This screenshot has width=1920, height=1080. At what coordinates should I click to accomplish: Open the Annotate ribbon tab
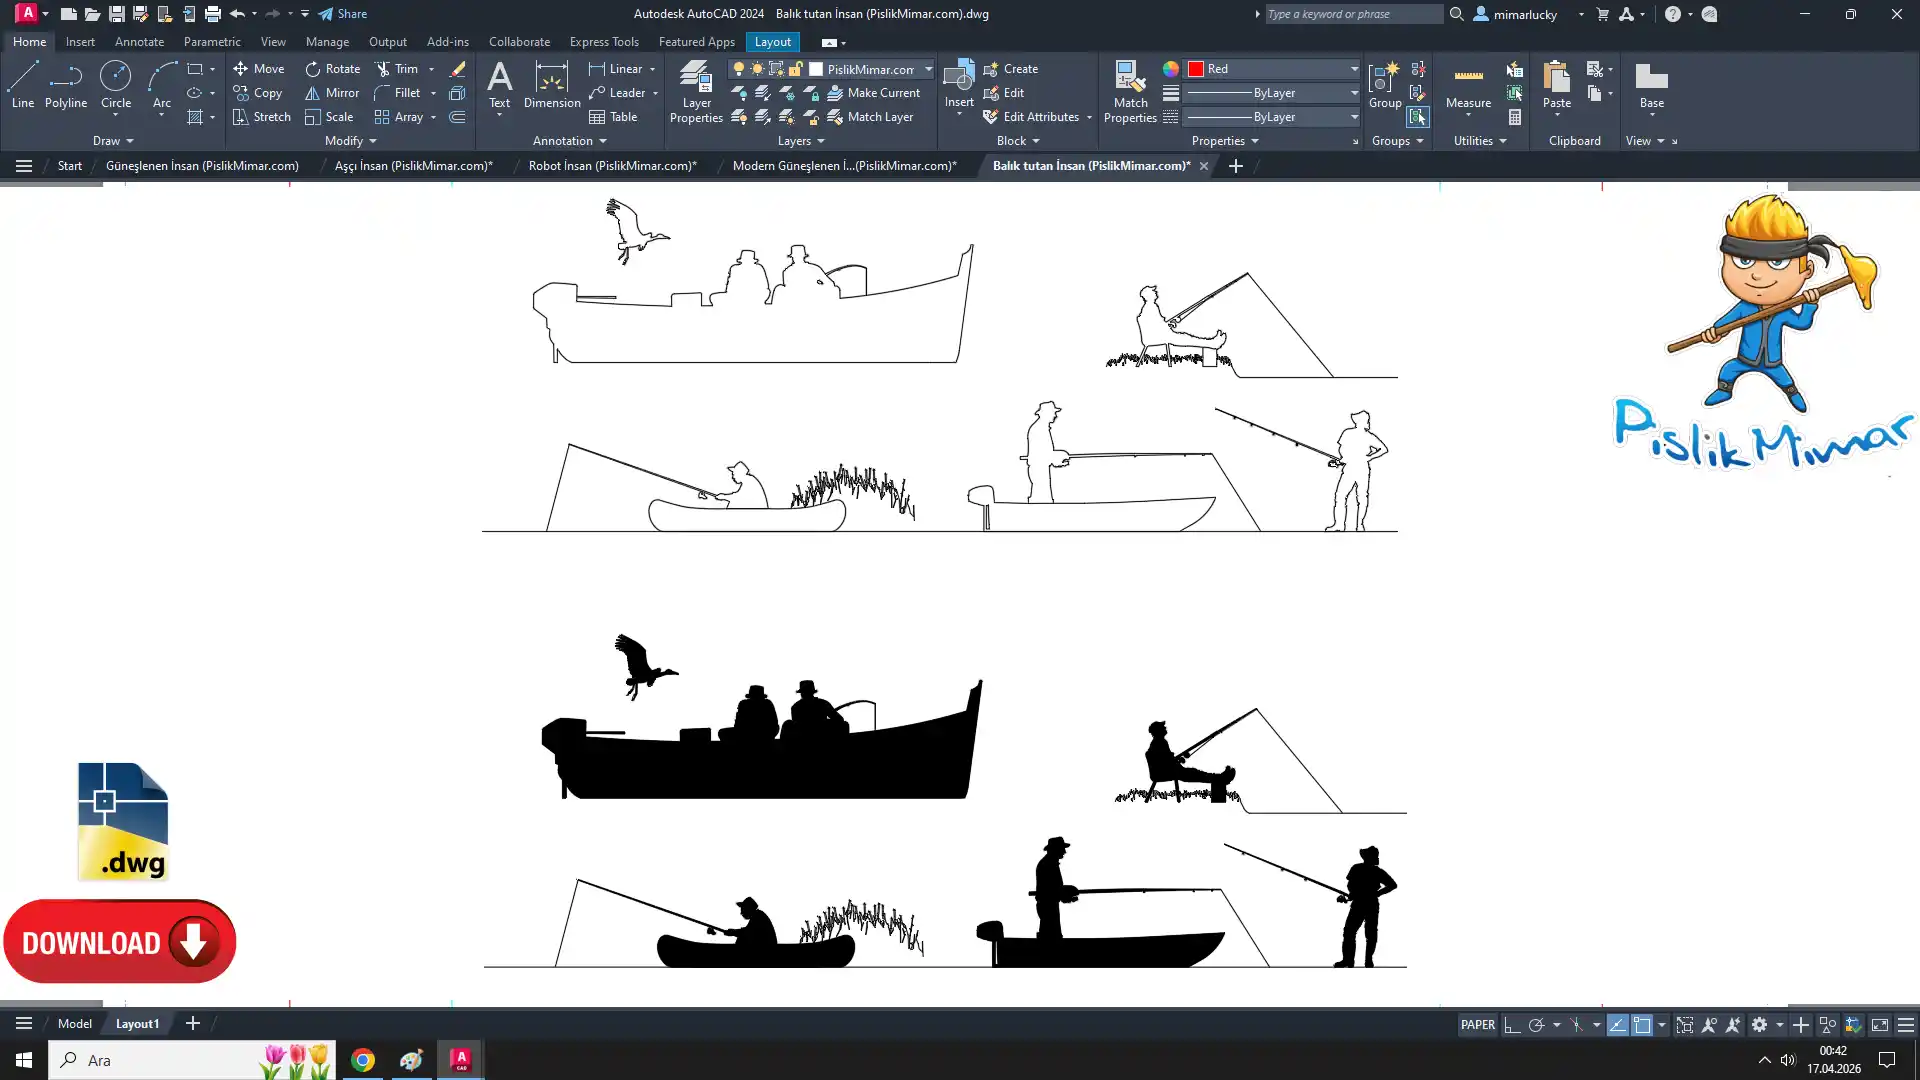(139, 42)
